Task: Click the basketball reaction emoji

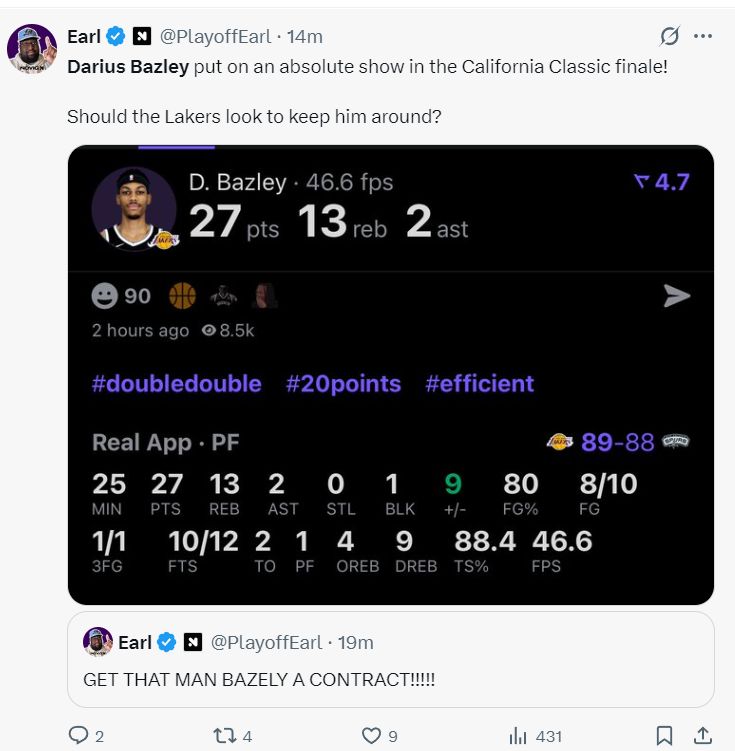Action: pos(182,296)
